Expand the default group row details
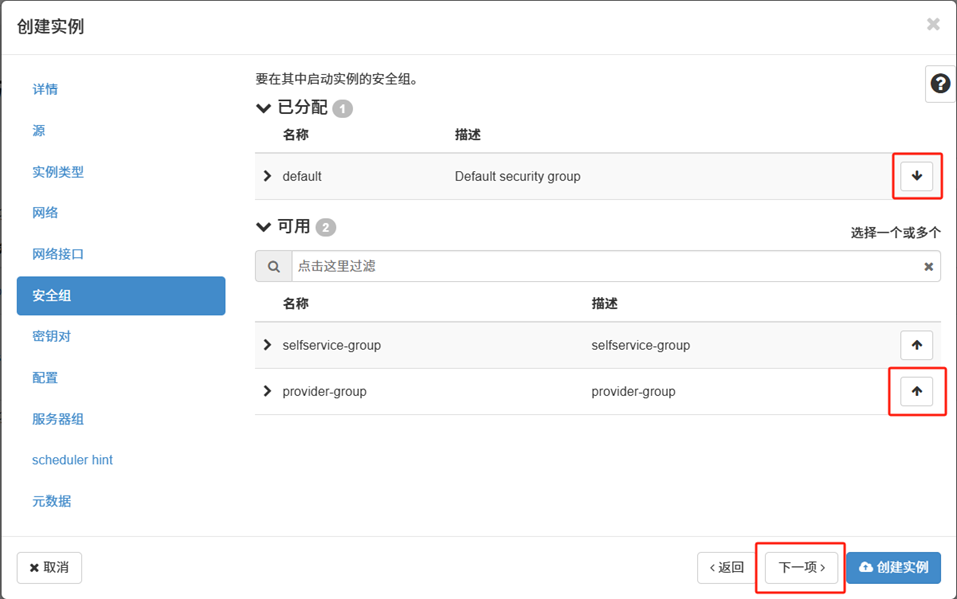957x599 pixels. pyautogui.click(x=267, y=176)
